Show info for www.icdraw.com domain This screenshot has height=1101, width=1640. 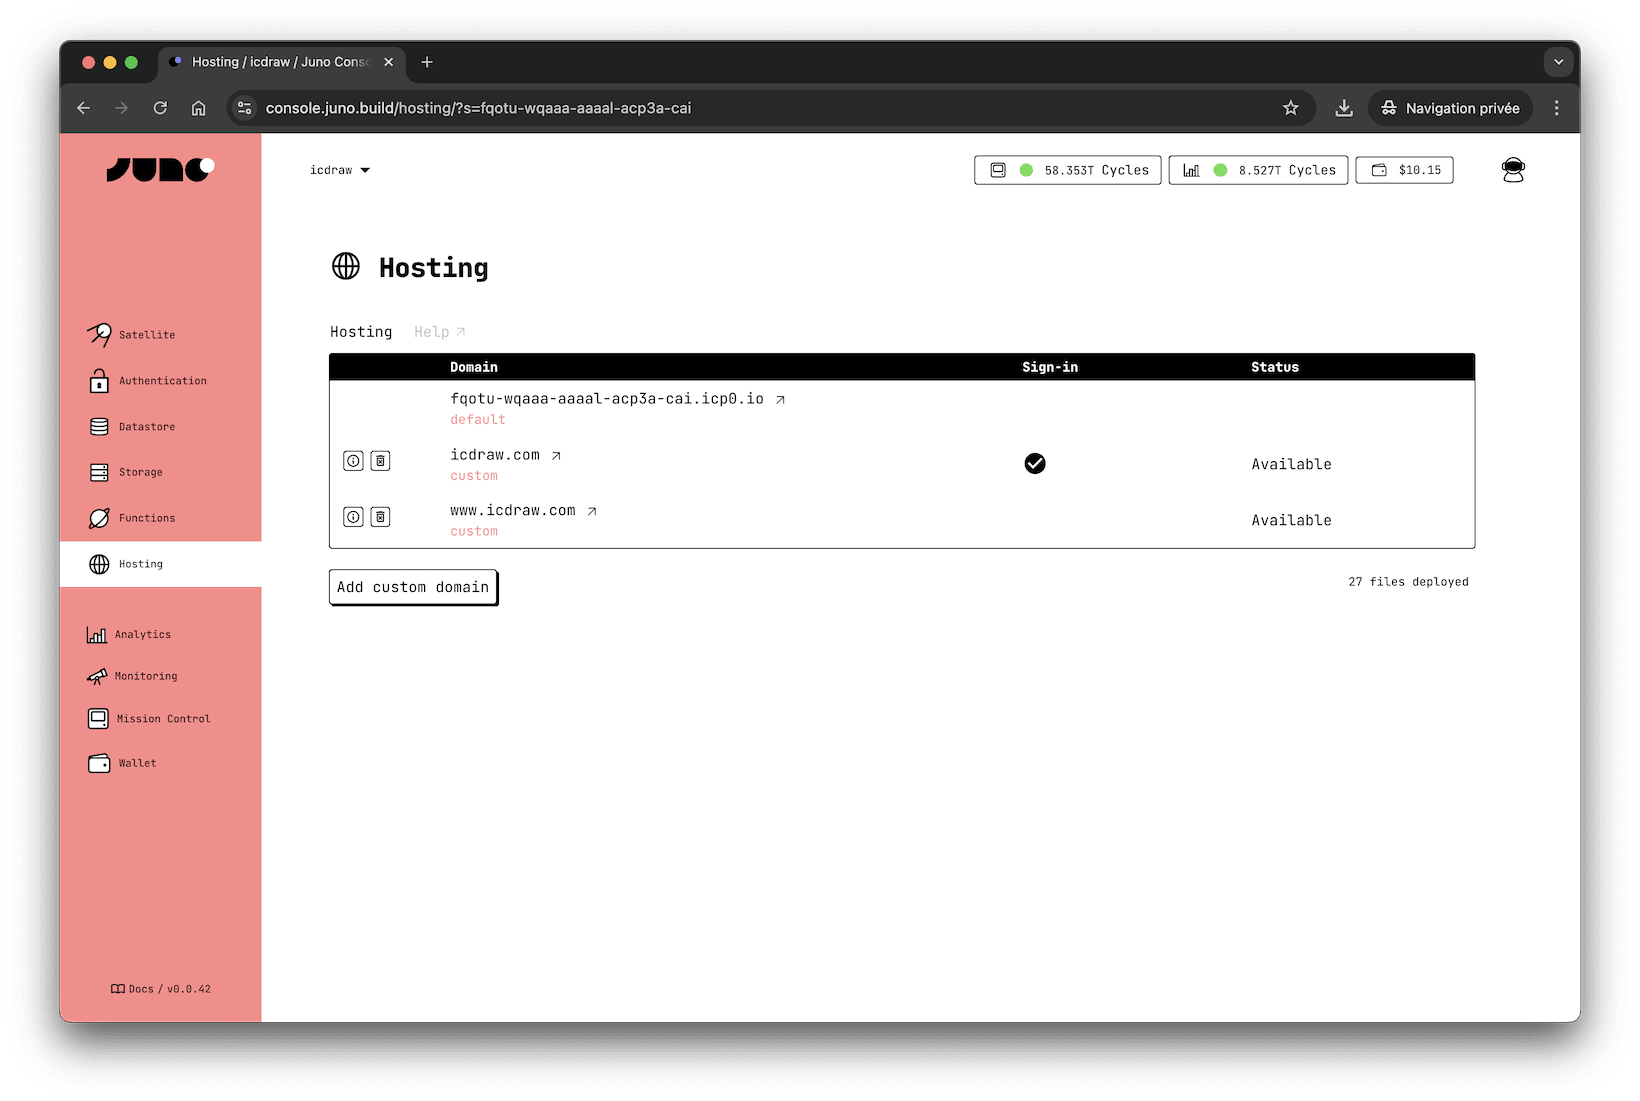coord(352,516)
